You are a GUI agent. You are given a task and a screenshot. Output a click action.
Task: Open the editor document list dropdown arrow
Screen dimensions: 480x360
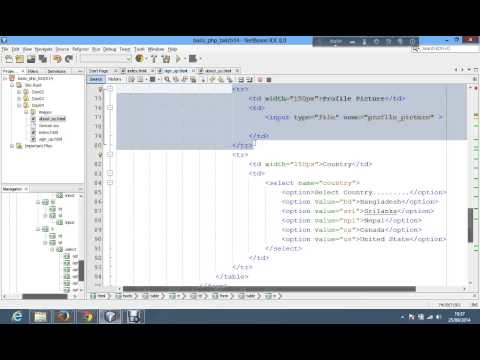469,70
